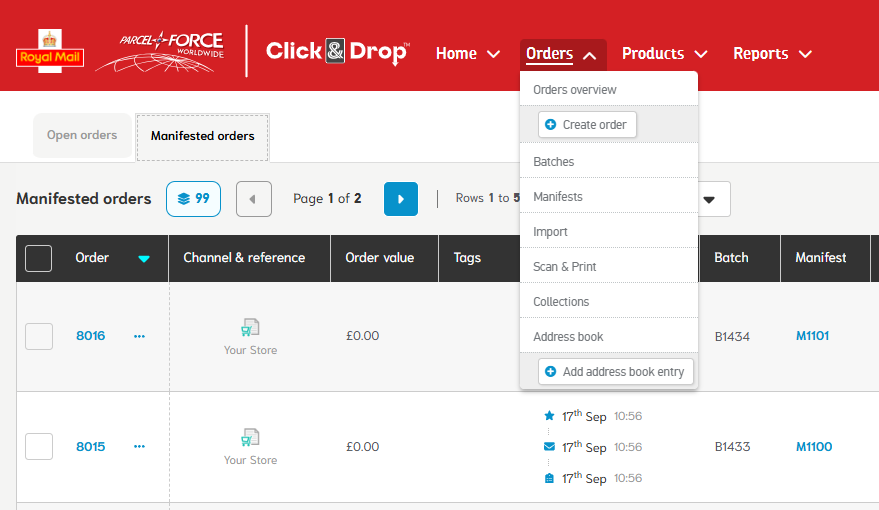Open manifest M1101 link

pos(812,336)
